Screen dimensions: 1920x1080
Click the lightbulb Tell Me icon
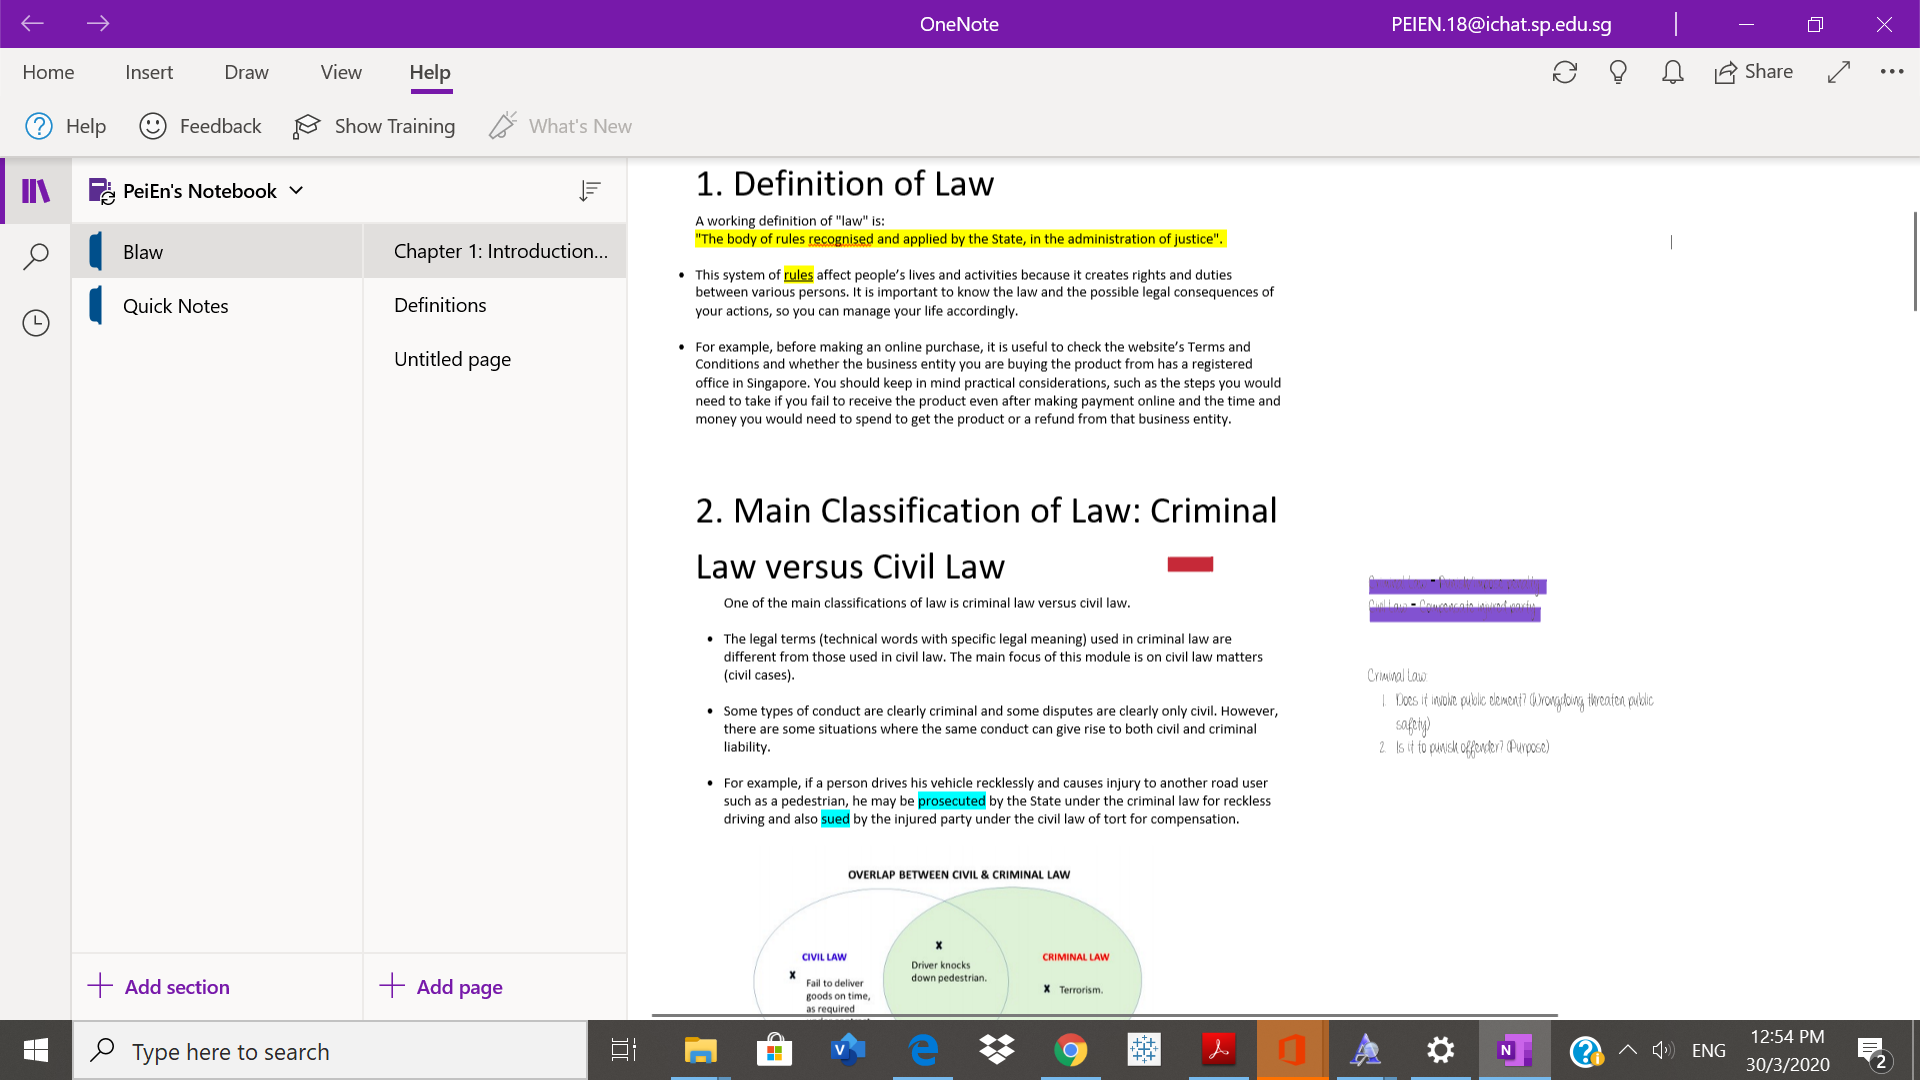pyautogui.click(x=1618, y=72)
